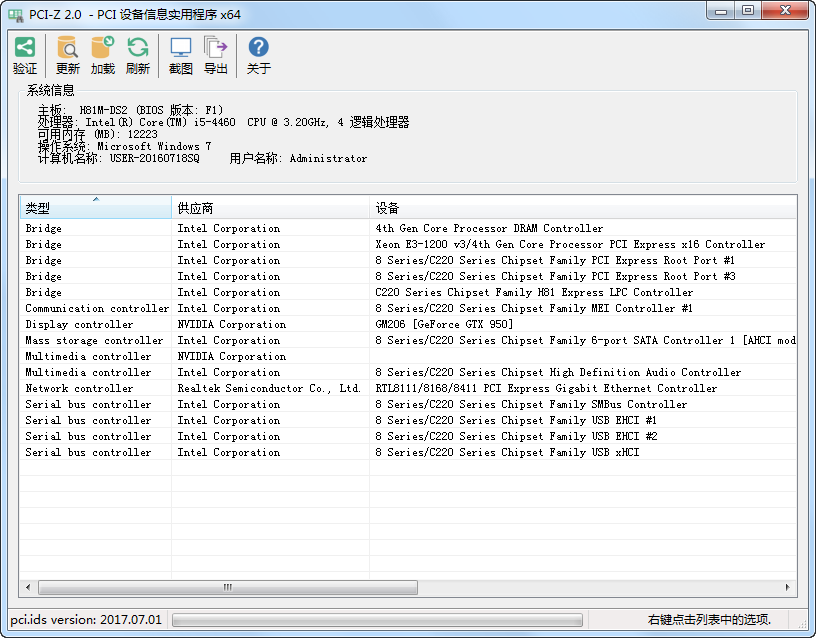Select the High Definition Audio Controller row
Viewport: 816px width, 638px height.
[x=558, y=372]
